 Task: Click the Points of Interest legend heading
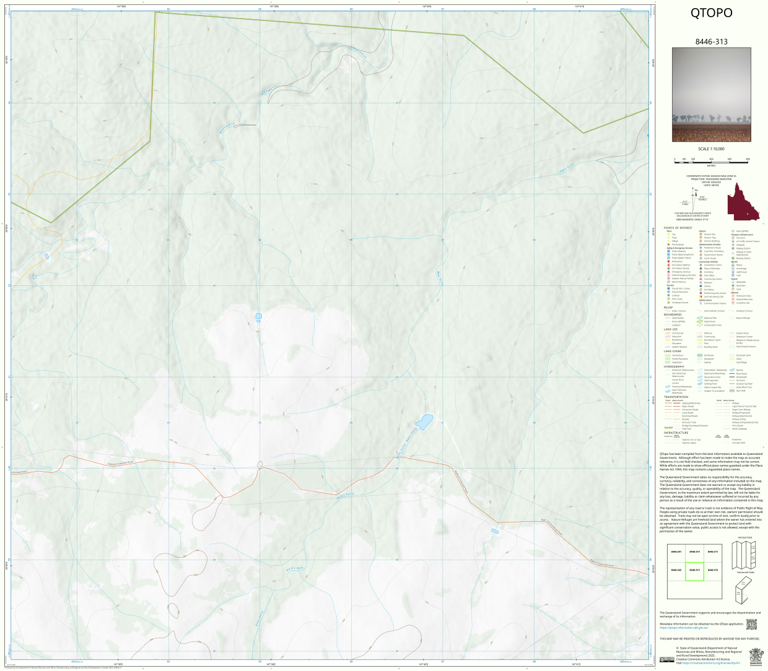tap(678, 228)
